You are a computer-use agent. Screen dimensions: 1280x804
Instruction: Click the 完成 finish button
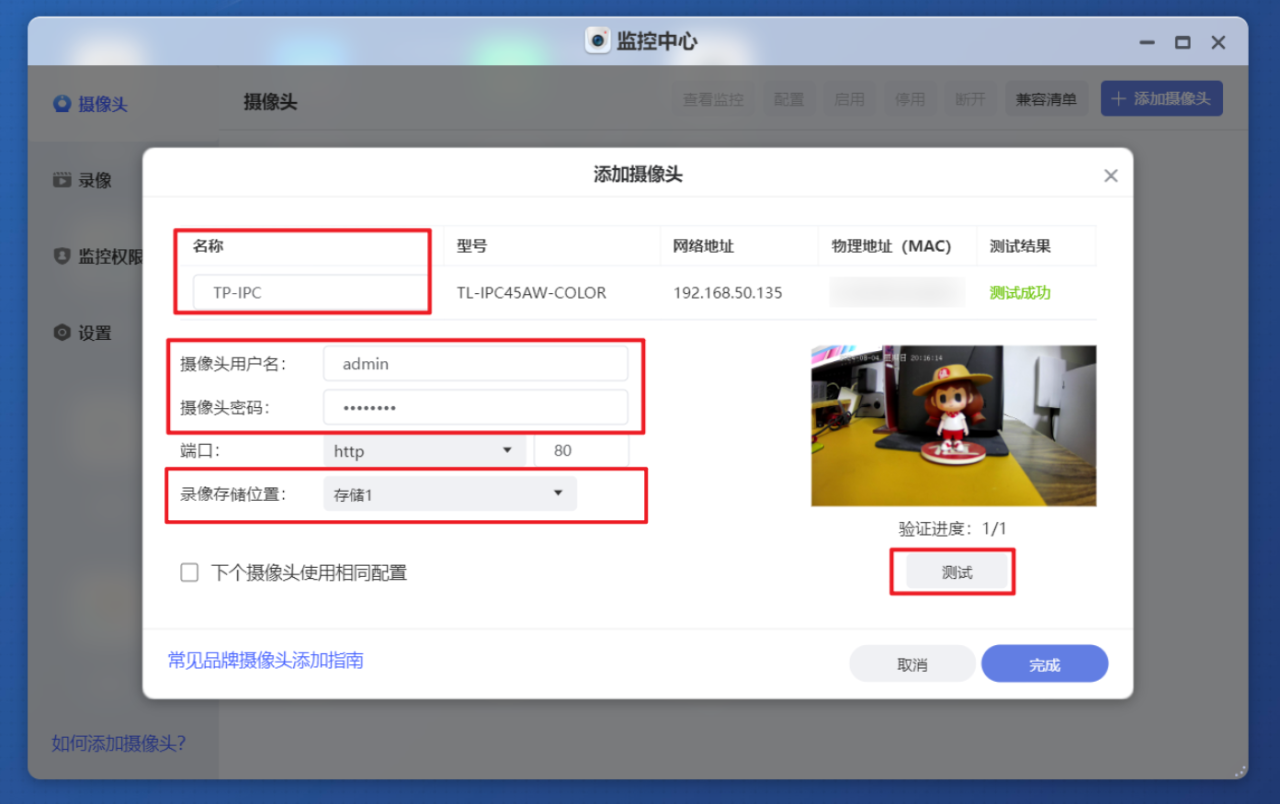point(1044,663)
